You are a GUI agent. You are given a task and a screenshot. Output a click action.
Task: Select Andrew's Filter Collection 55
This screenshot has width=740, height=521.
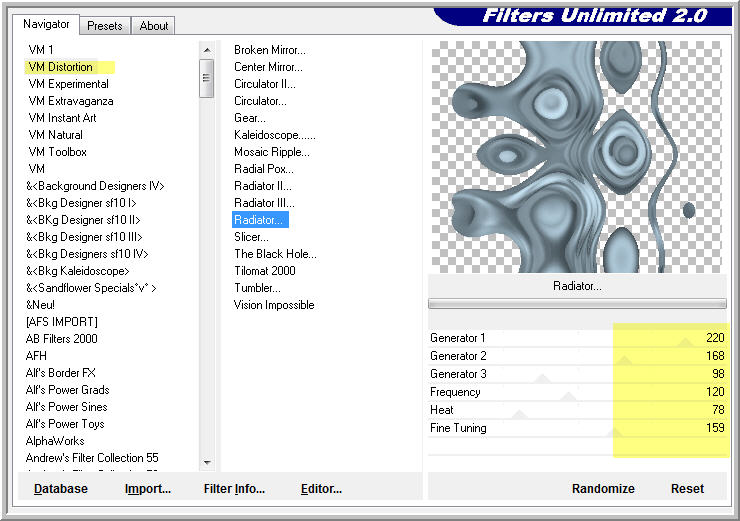pos(92,457)
